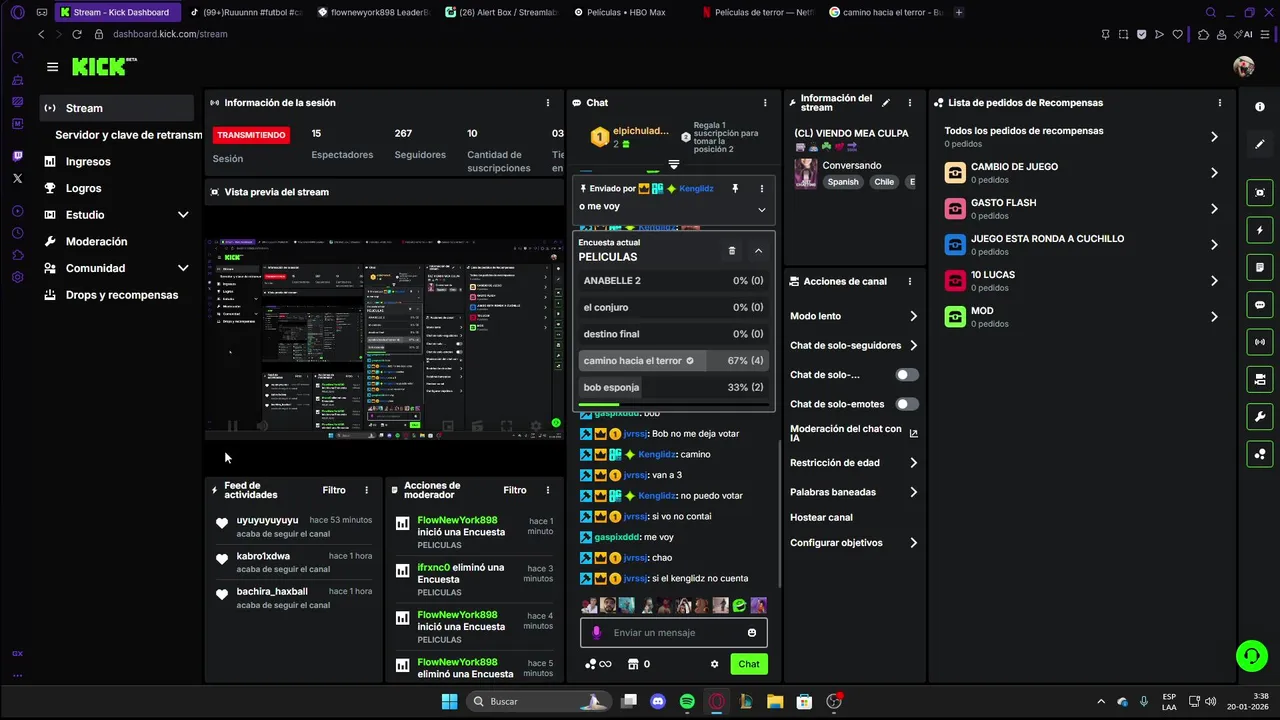This screenshot has height=720, width=1280.
Task: Open Información de la sesión options menu
Action: 547,103
